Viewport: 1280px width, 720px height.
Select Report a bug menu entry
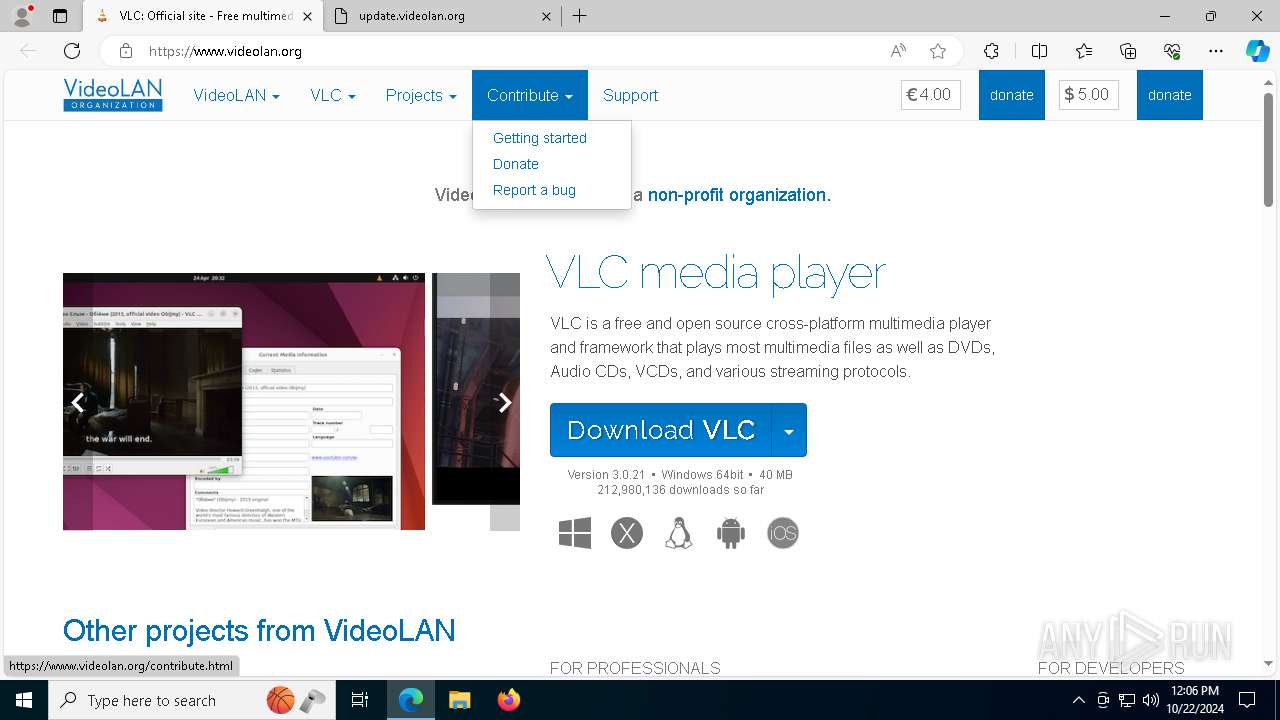point(534,190)
